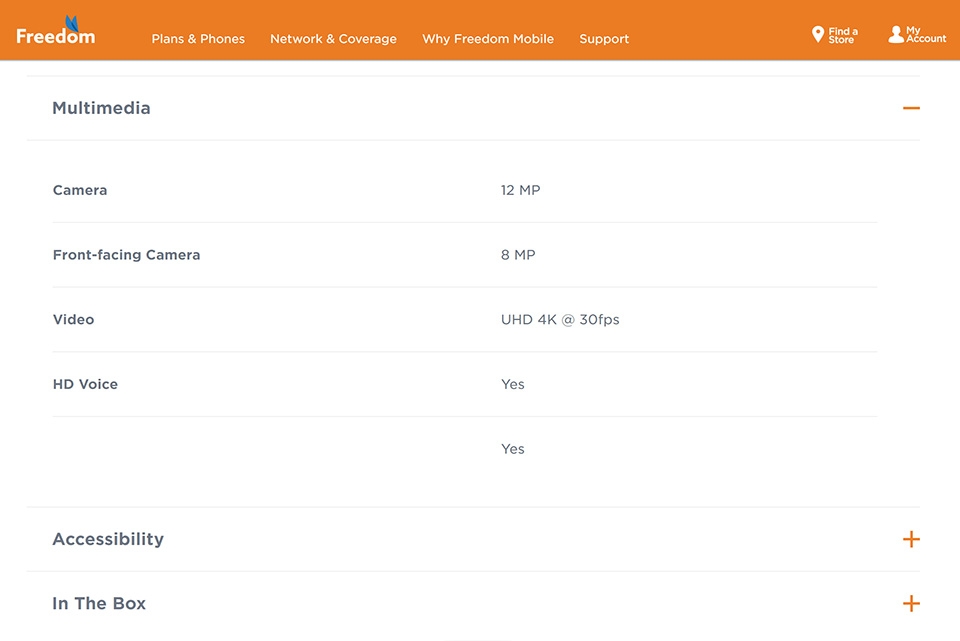The height and width of the screenshot is (641, 960).
Task: Select the UHD 4K @ 30fps value
Action: click(560, 320)
